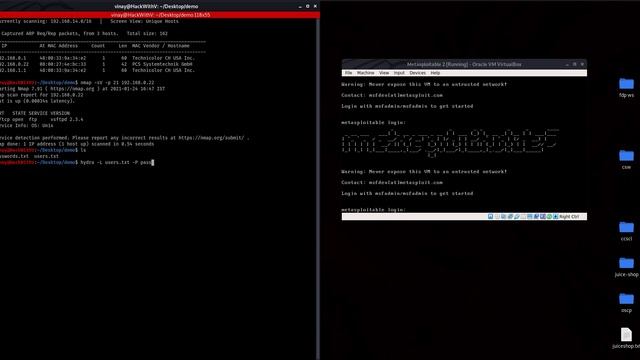This screenshot has height=360, width=640.
Task: Open the Input menu in VirtualBox window
Action: [399, 73]
